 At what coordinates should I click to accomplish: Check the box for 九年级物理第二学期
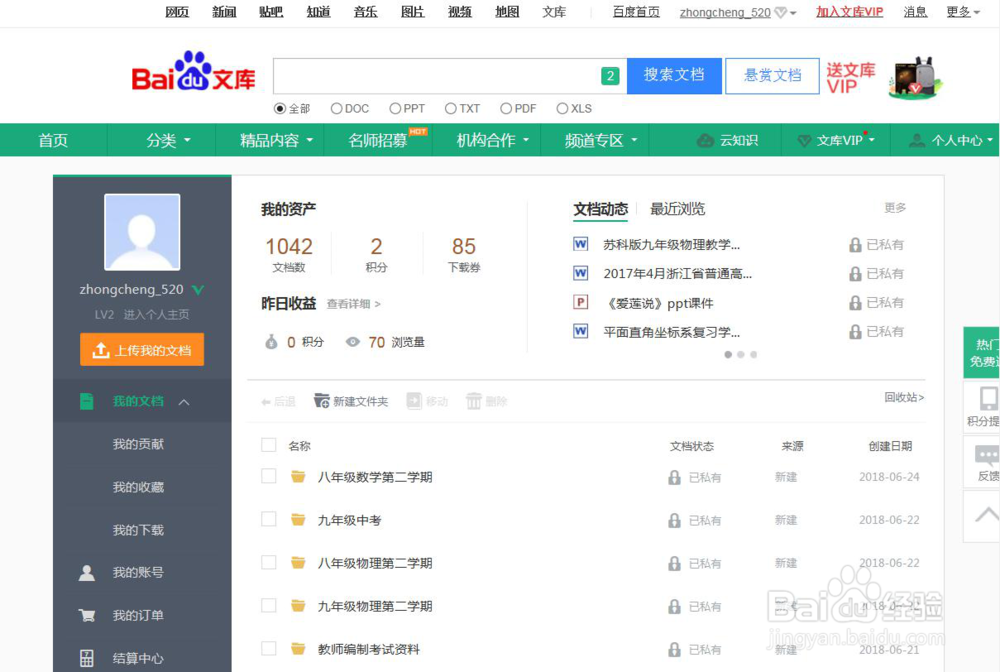point(268,605)
